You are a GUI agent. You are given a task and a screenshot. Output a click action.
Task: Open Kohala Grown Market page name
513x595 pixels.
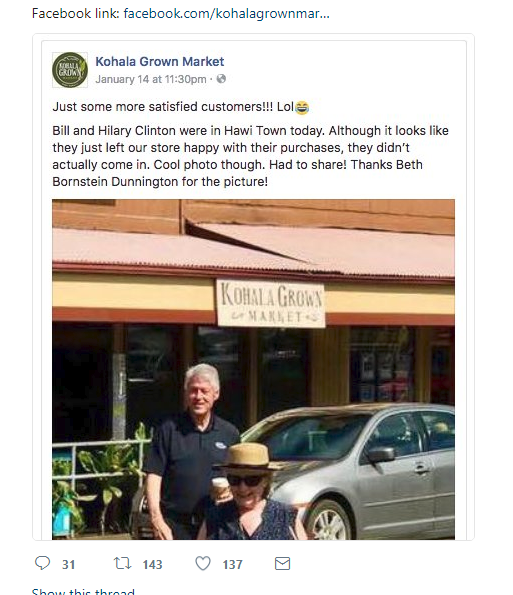159,61
